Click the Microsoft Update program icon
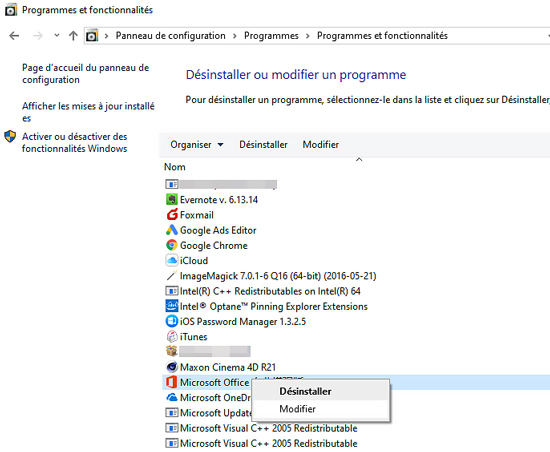The height and width of the screenshot is (452, 550). (x=172, y=413)
